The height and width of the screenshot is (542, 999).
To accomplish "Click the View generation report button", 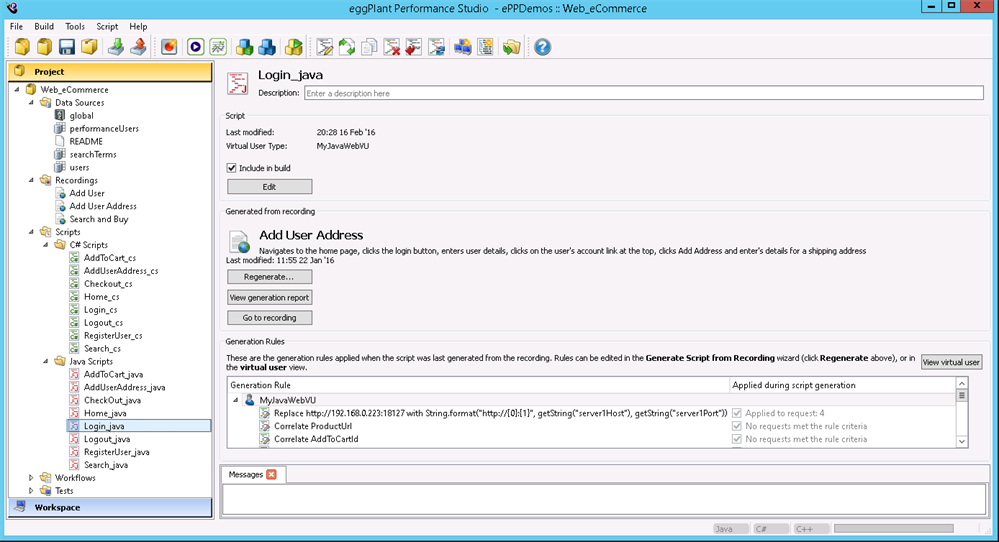I will pyautogui.click(x=269, y=297).
